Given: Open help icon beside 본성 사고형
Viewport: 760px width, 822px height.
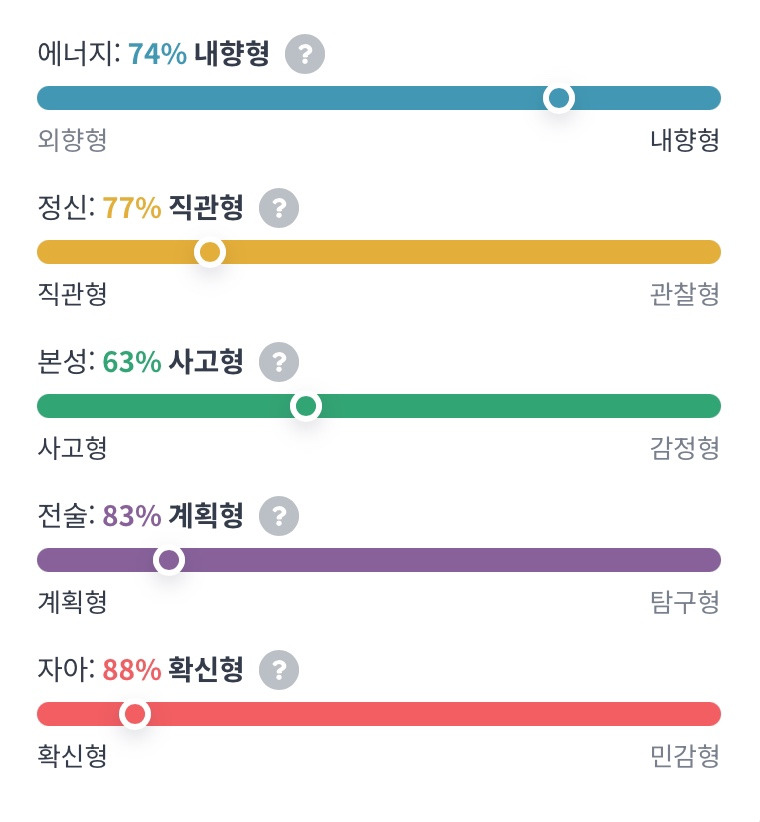Looking at the screenshot, I should (x=279, y=362).
